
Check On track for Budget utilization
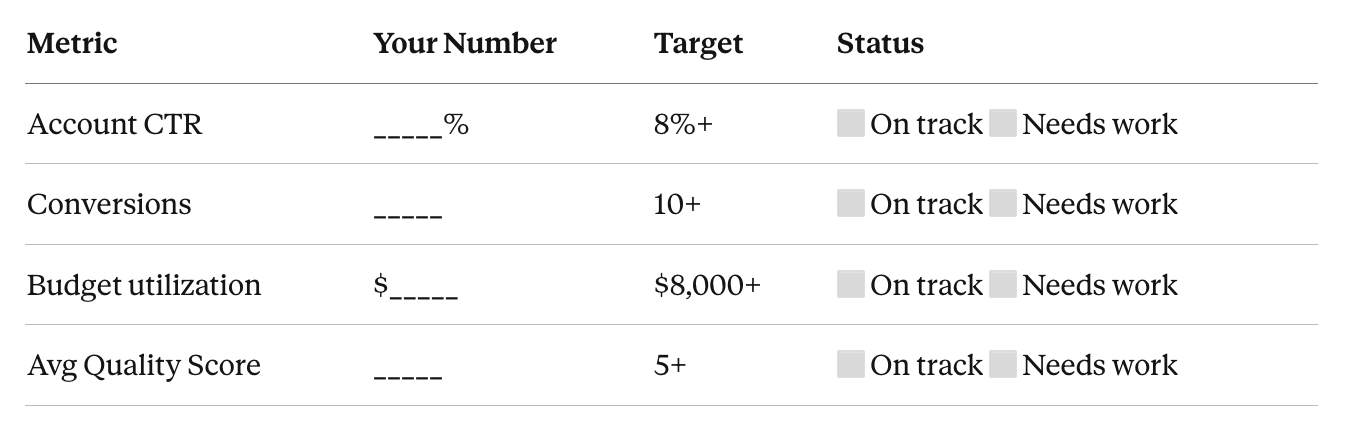coord(851,285)
